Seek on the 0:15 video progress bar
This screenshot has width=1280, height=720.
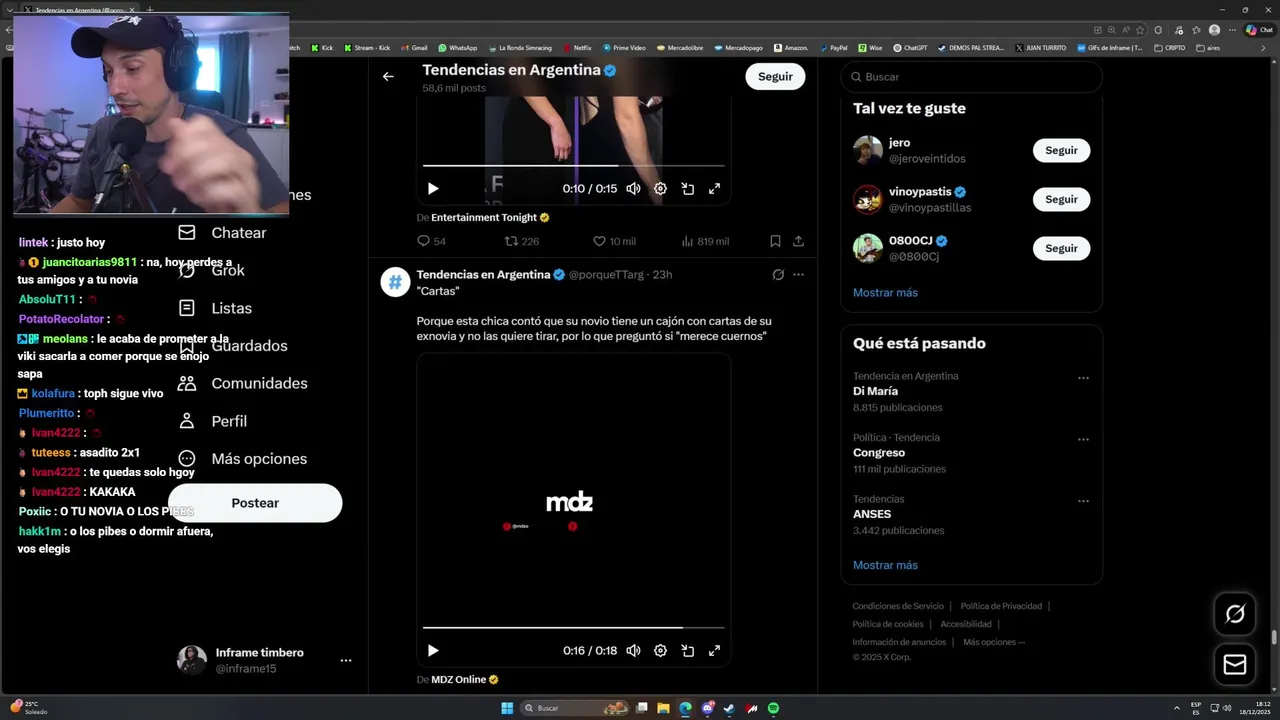[x=573, y=165]
